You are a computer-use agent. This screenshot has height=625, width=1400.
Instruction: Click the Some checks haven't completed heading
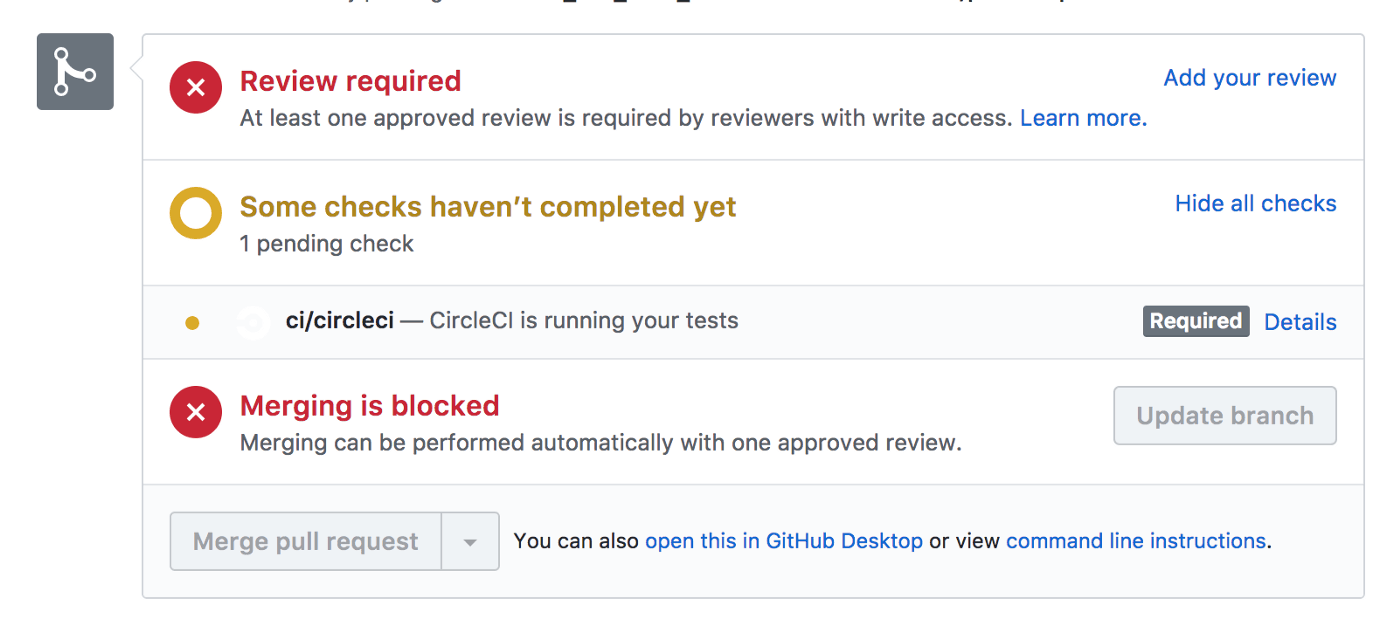click(x=488, y=207)
